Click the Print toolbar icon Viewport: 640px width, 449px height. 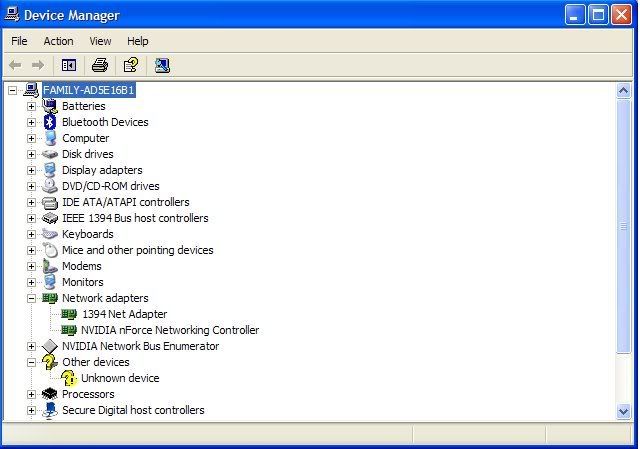100,65
